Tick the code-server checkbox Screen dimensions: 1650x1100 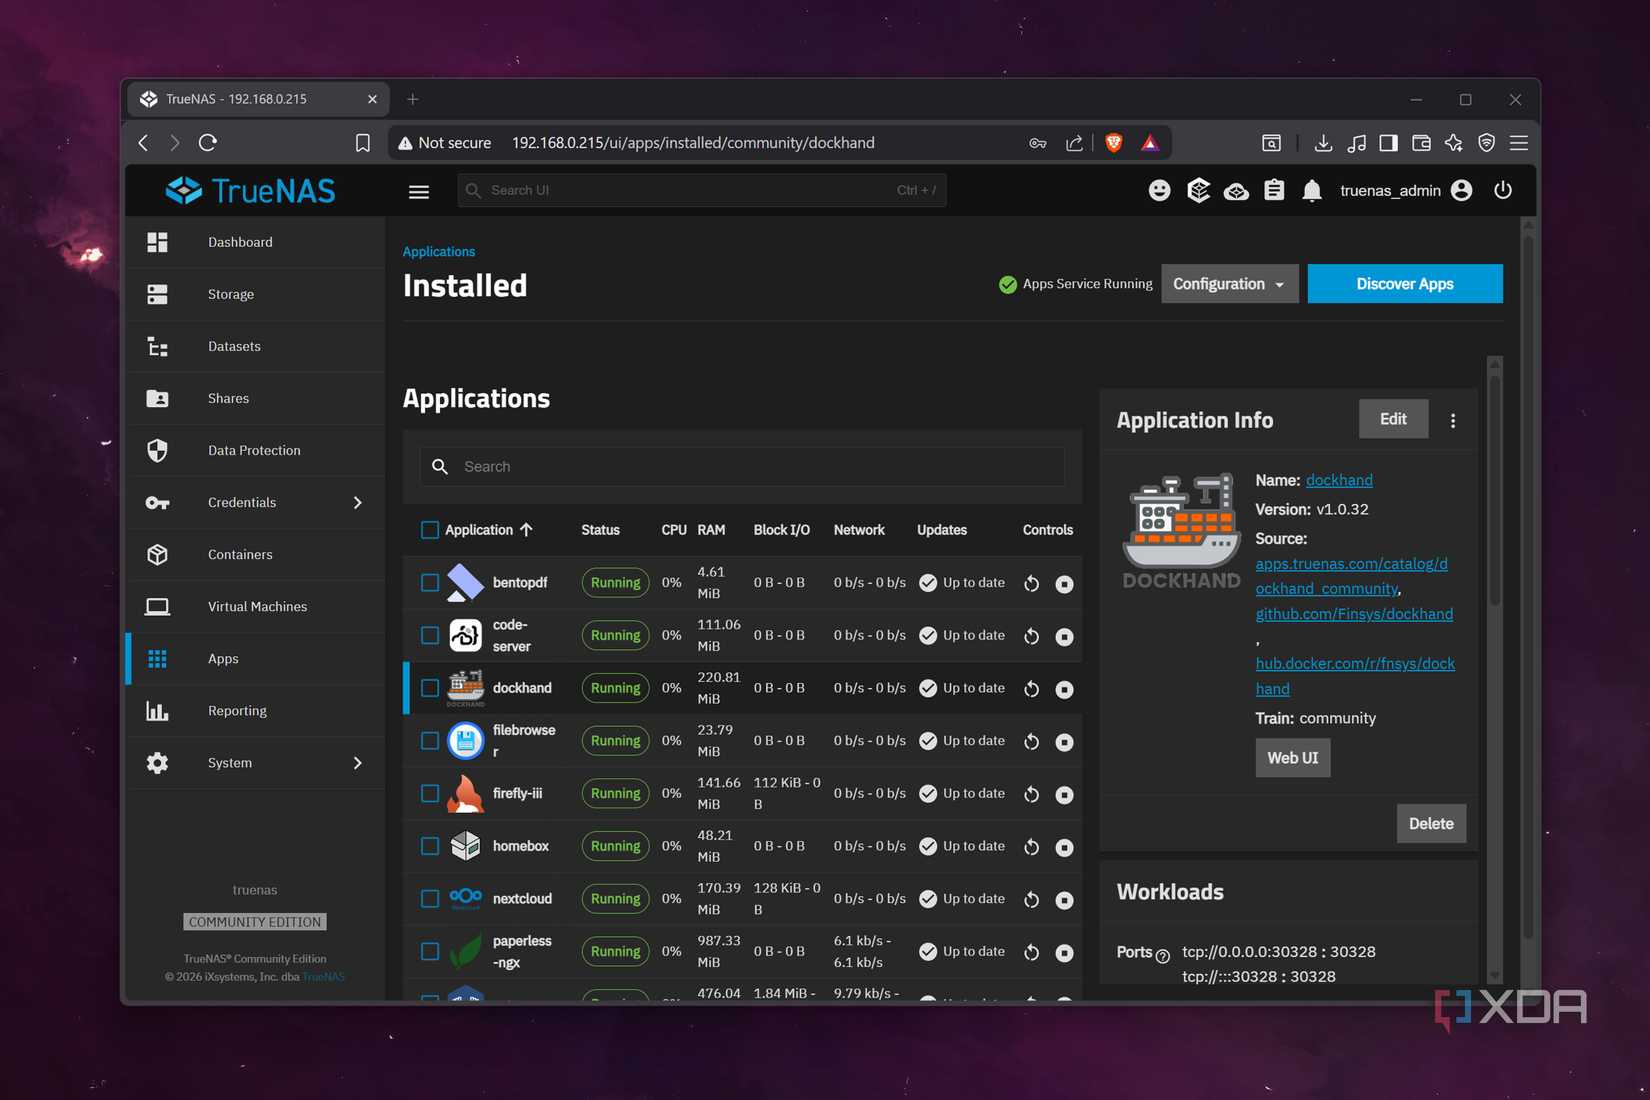[x=430, y=635]
